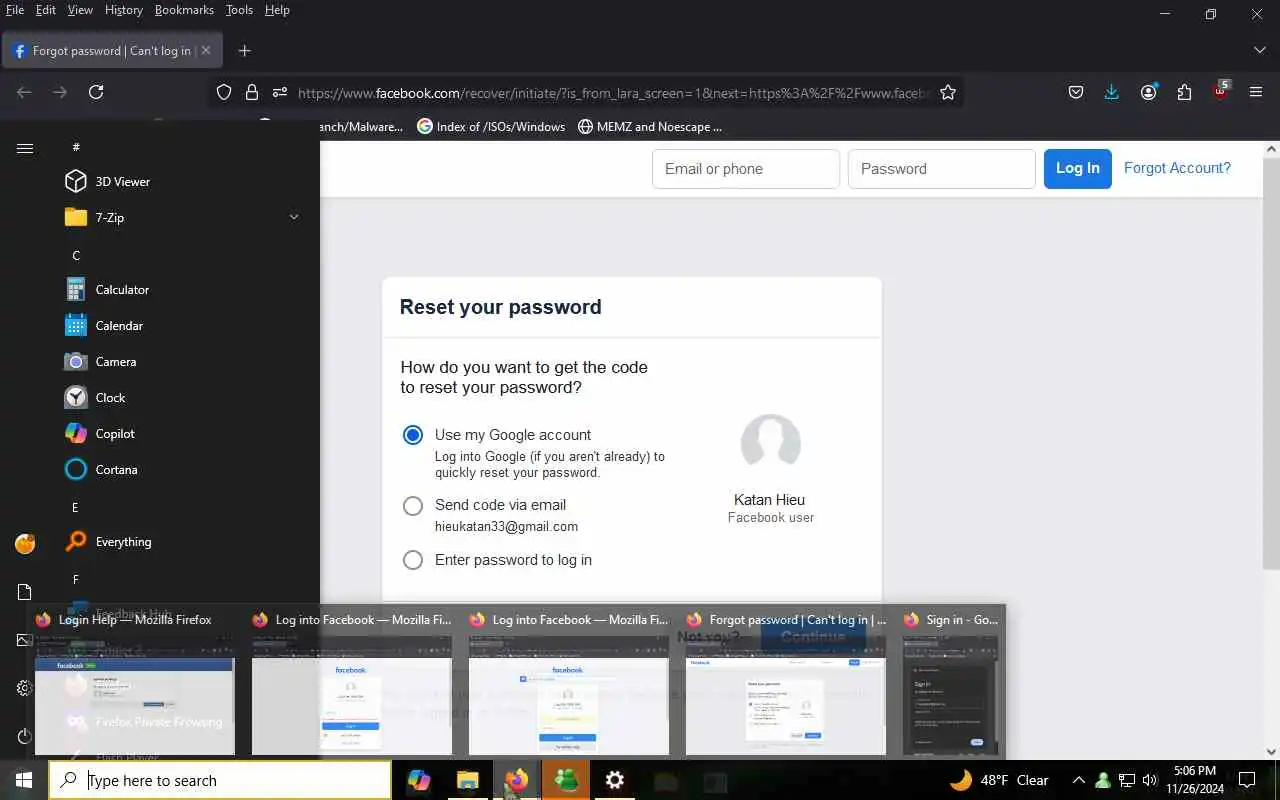Open the Everything search app
The height and width of the screenshot is (800, 1280).
click(107, 541)
